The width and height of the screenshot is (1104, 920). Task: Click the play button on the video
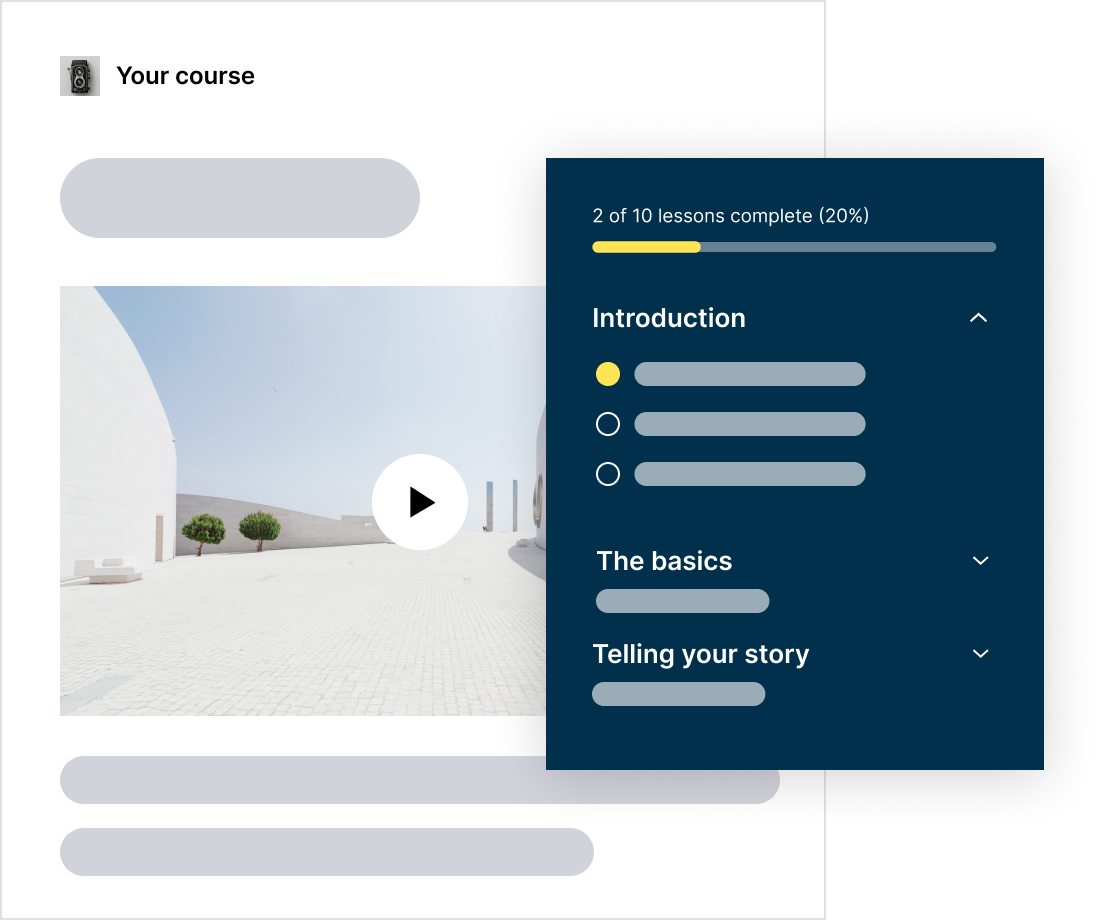(420, 502)
